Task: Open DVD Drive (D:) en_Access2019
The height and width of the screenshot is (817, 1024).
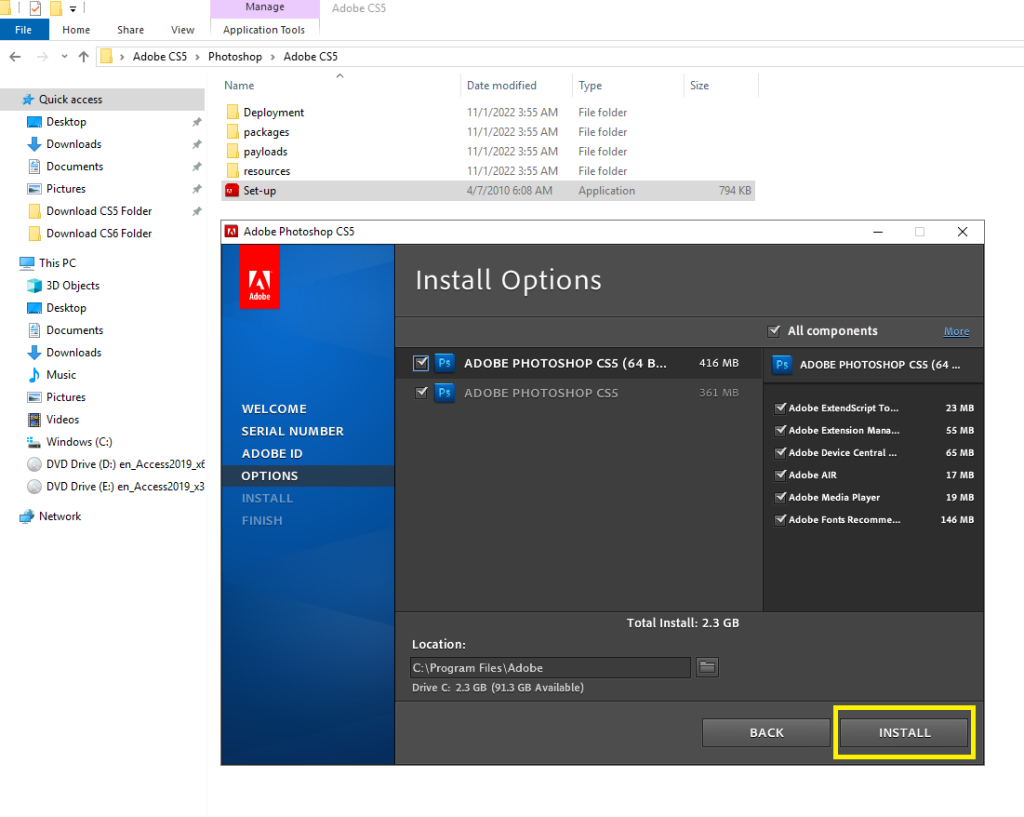Action: tap(125, 464)
